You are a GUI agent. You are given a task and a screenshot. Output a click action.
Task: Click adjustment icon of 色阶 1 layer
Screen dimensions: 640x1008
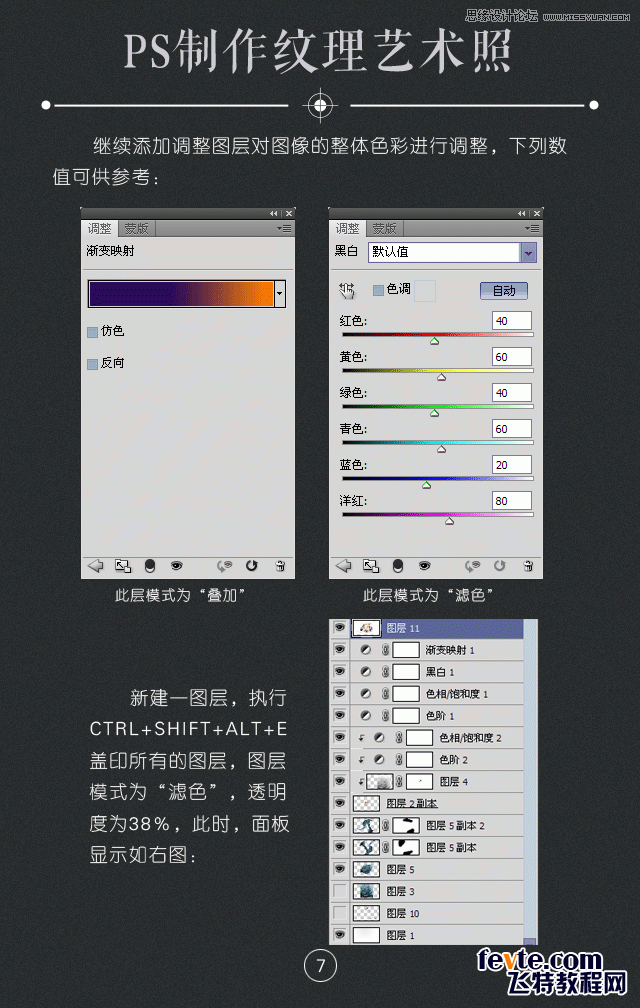366,716
